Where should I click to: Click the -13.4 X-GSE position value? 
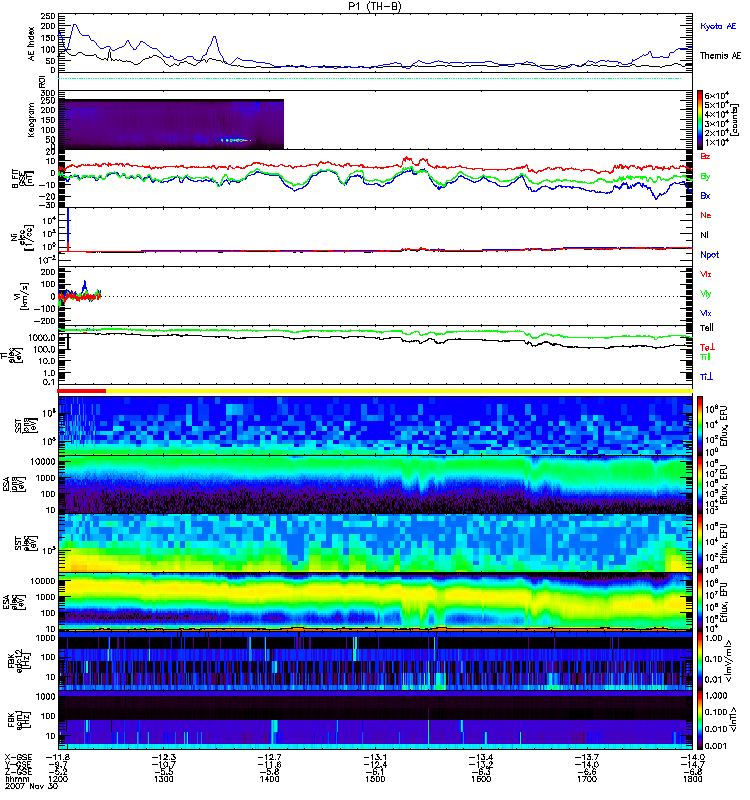(481, 757)
